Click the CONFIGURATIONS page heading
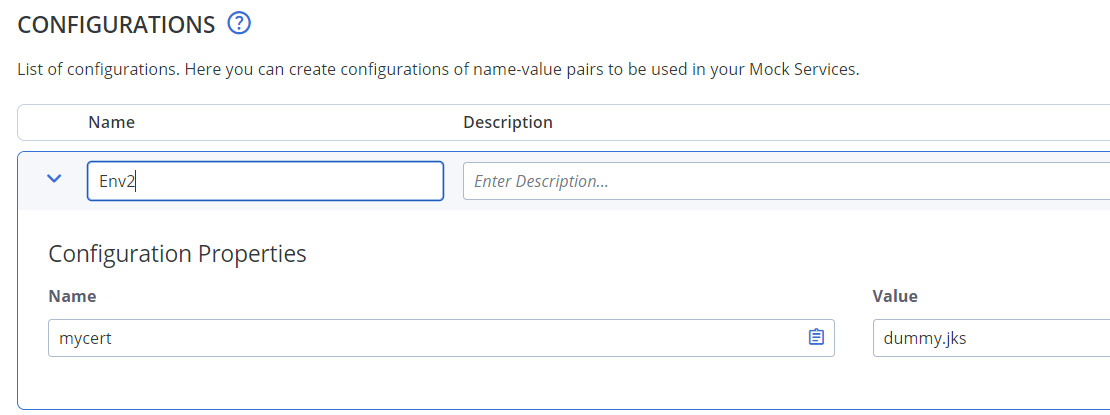Screen dimensions: 1110x415 pyautogui.click(x=116, y=25)
